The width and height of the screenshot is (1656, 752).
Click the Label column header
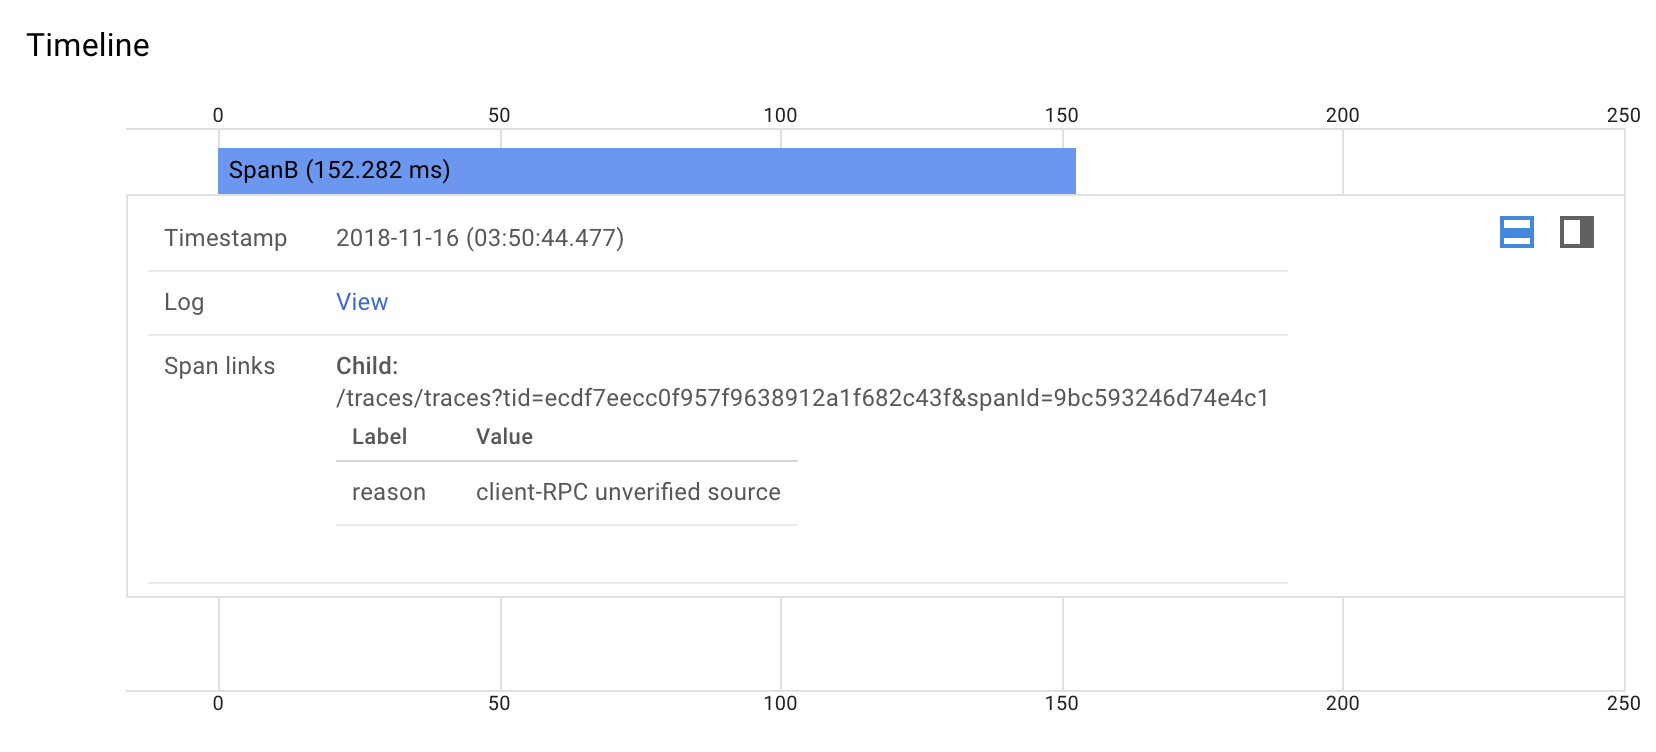point(379,437)
